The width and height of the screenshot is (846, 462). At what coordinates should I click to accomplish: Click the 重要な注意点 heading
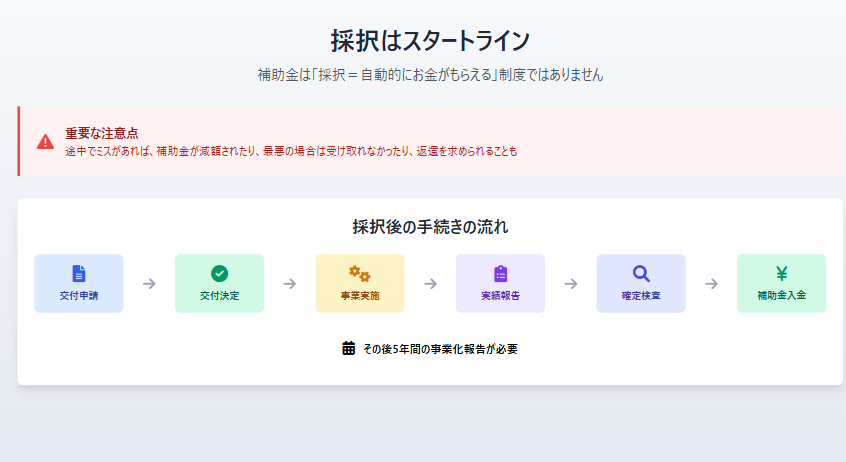click(x=101, y=133)
